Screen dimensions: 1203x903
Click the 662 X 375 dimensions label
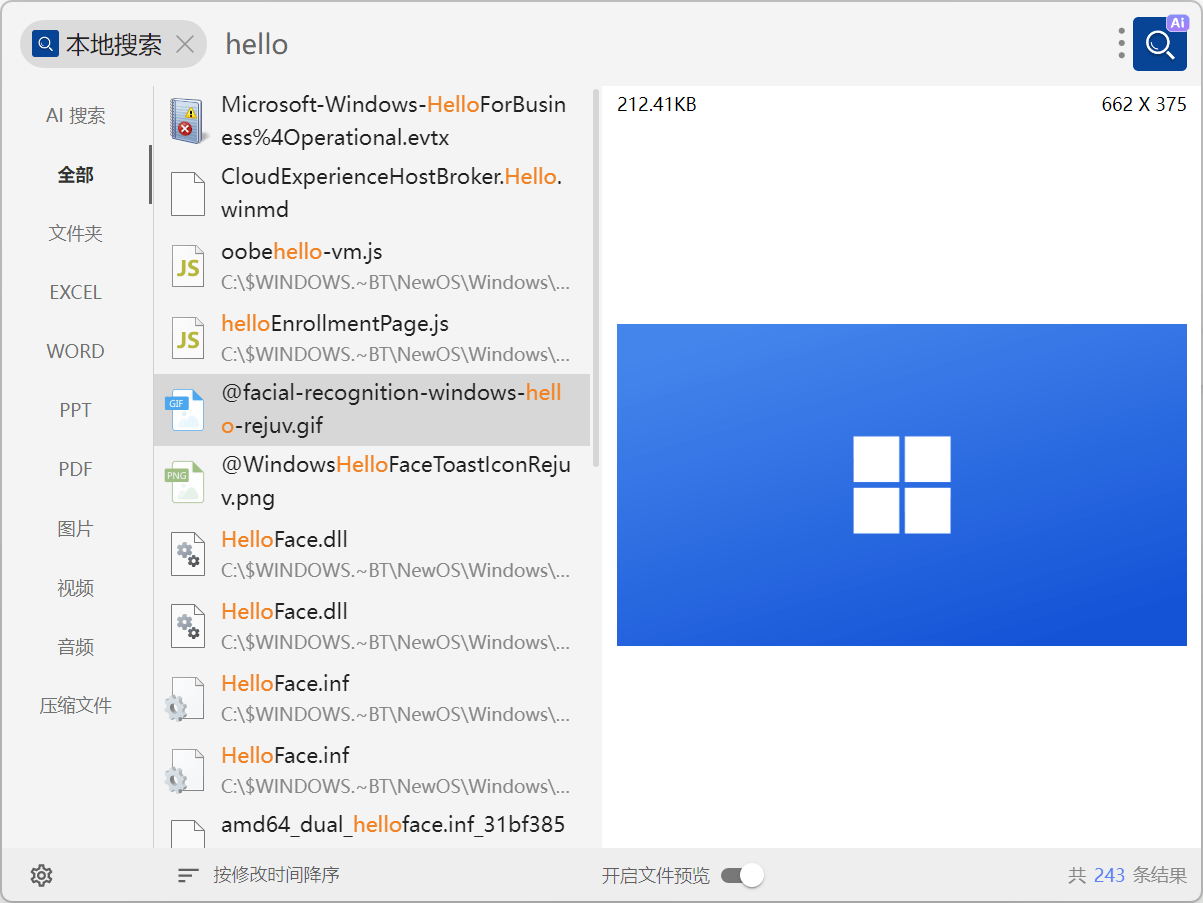pyautogui.click(x=1144, y=104)
